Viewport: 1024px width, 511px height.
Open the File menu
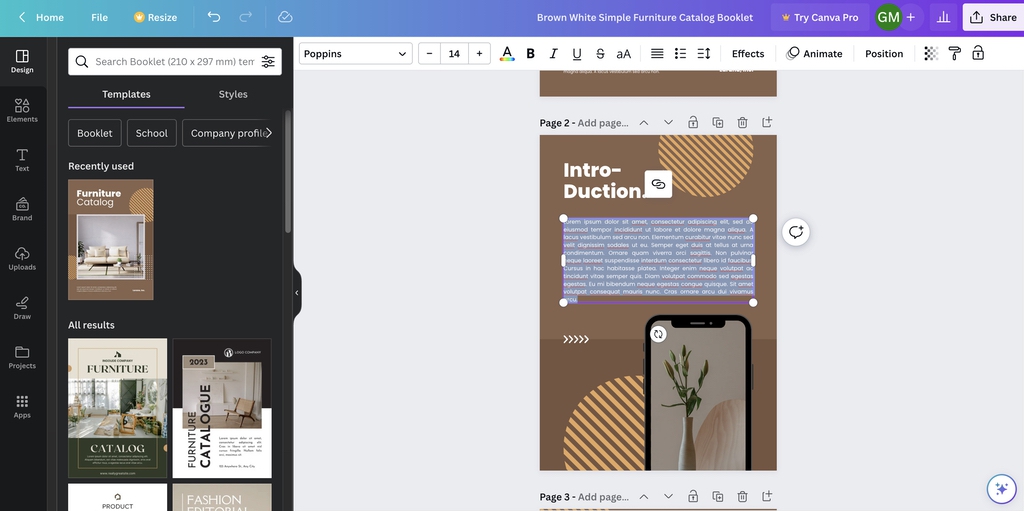tap(99, 17)
